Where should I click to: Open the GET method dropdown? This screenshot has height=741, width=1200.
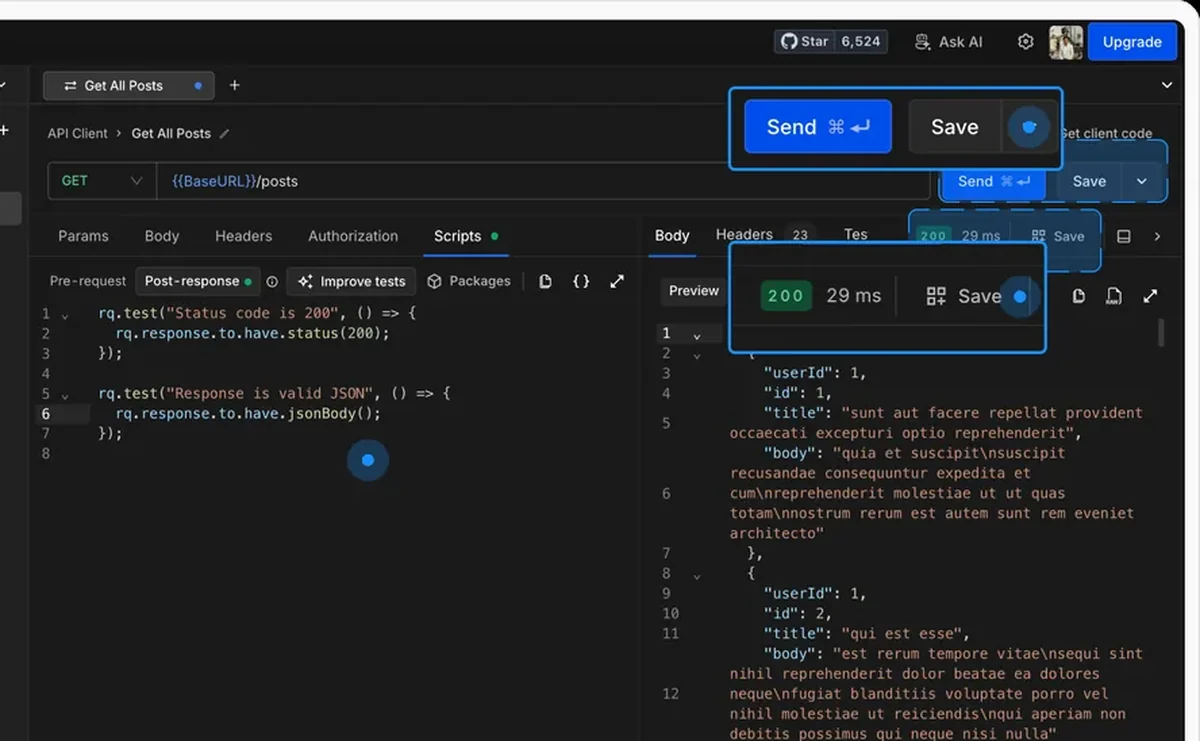click(102, 181)
